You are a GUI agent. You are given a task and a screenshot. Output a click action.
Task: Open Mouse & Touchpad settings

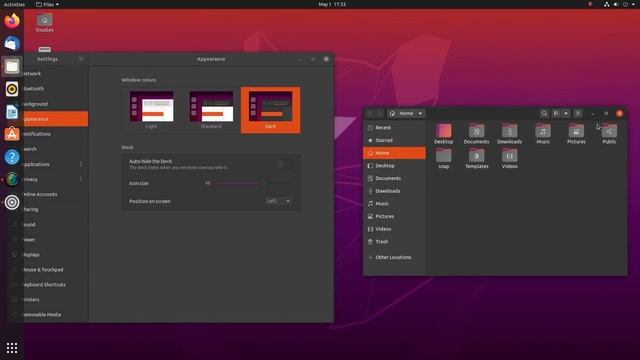(x=56, y=269)
